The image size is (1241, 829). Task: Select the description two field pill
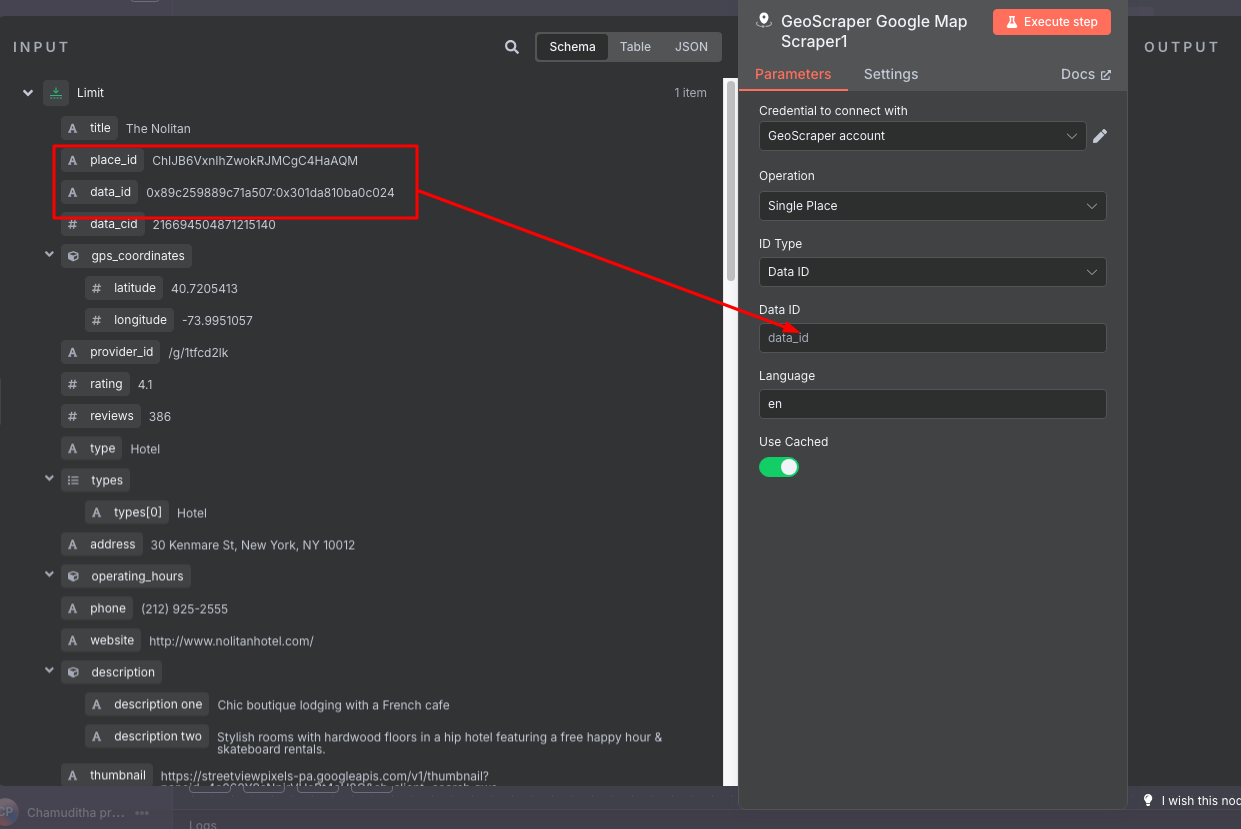pos(147,736)
